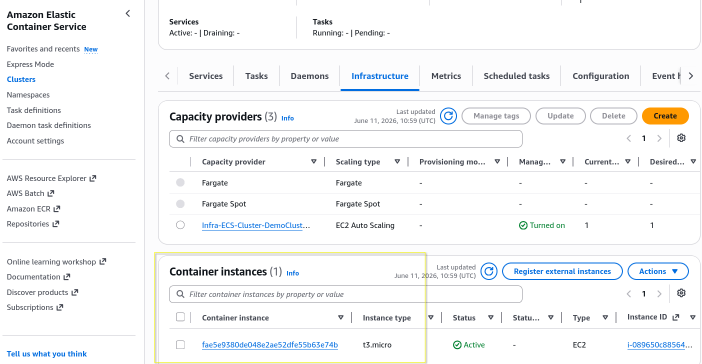The height and width of the screenshot is (364, 702).
Task: Click the Instance ID external link icon
Action: (x=676, y=317)
